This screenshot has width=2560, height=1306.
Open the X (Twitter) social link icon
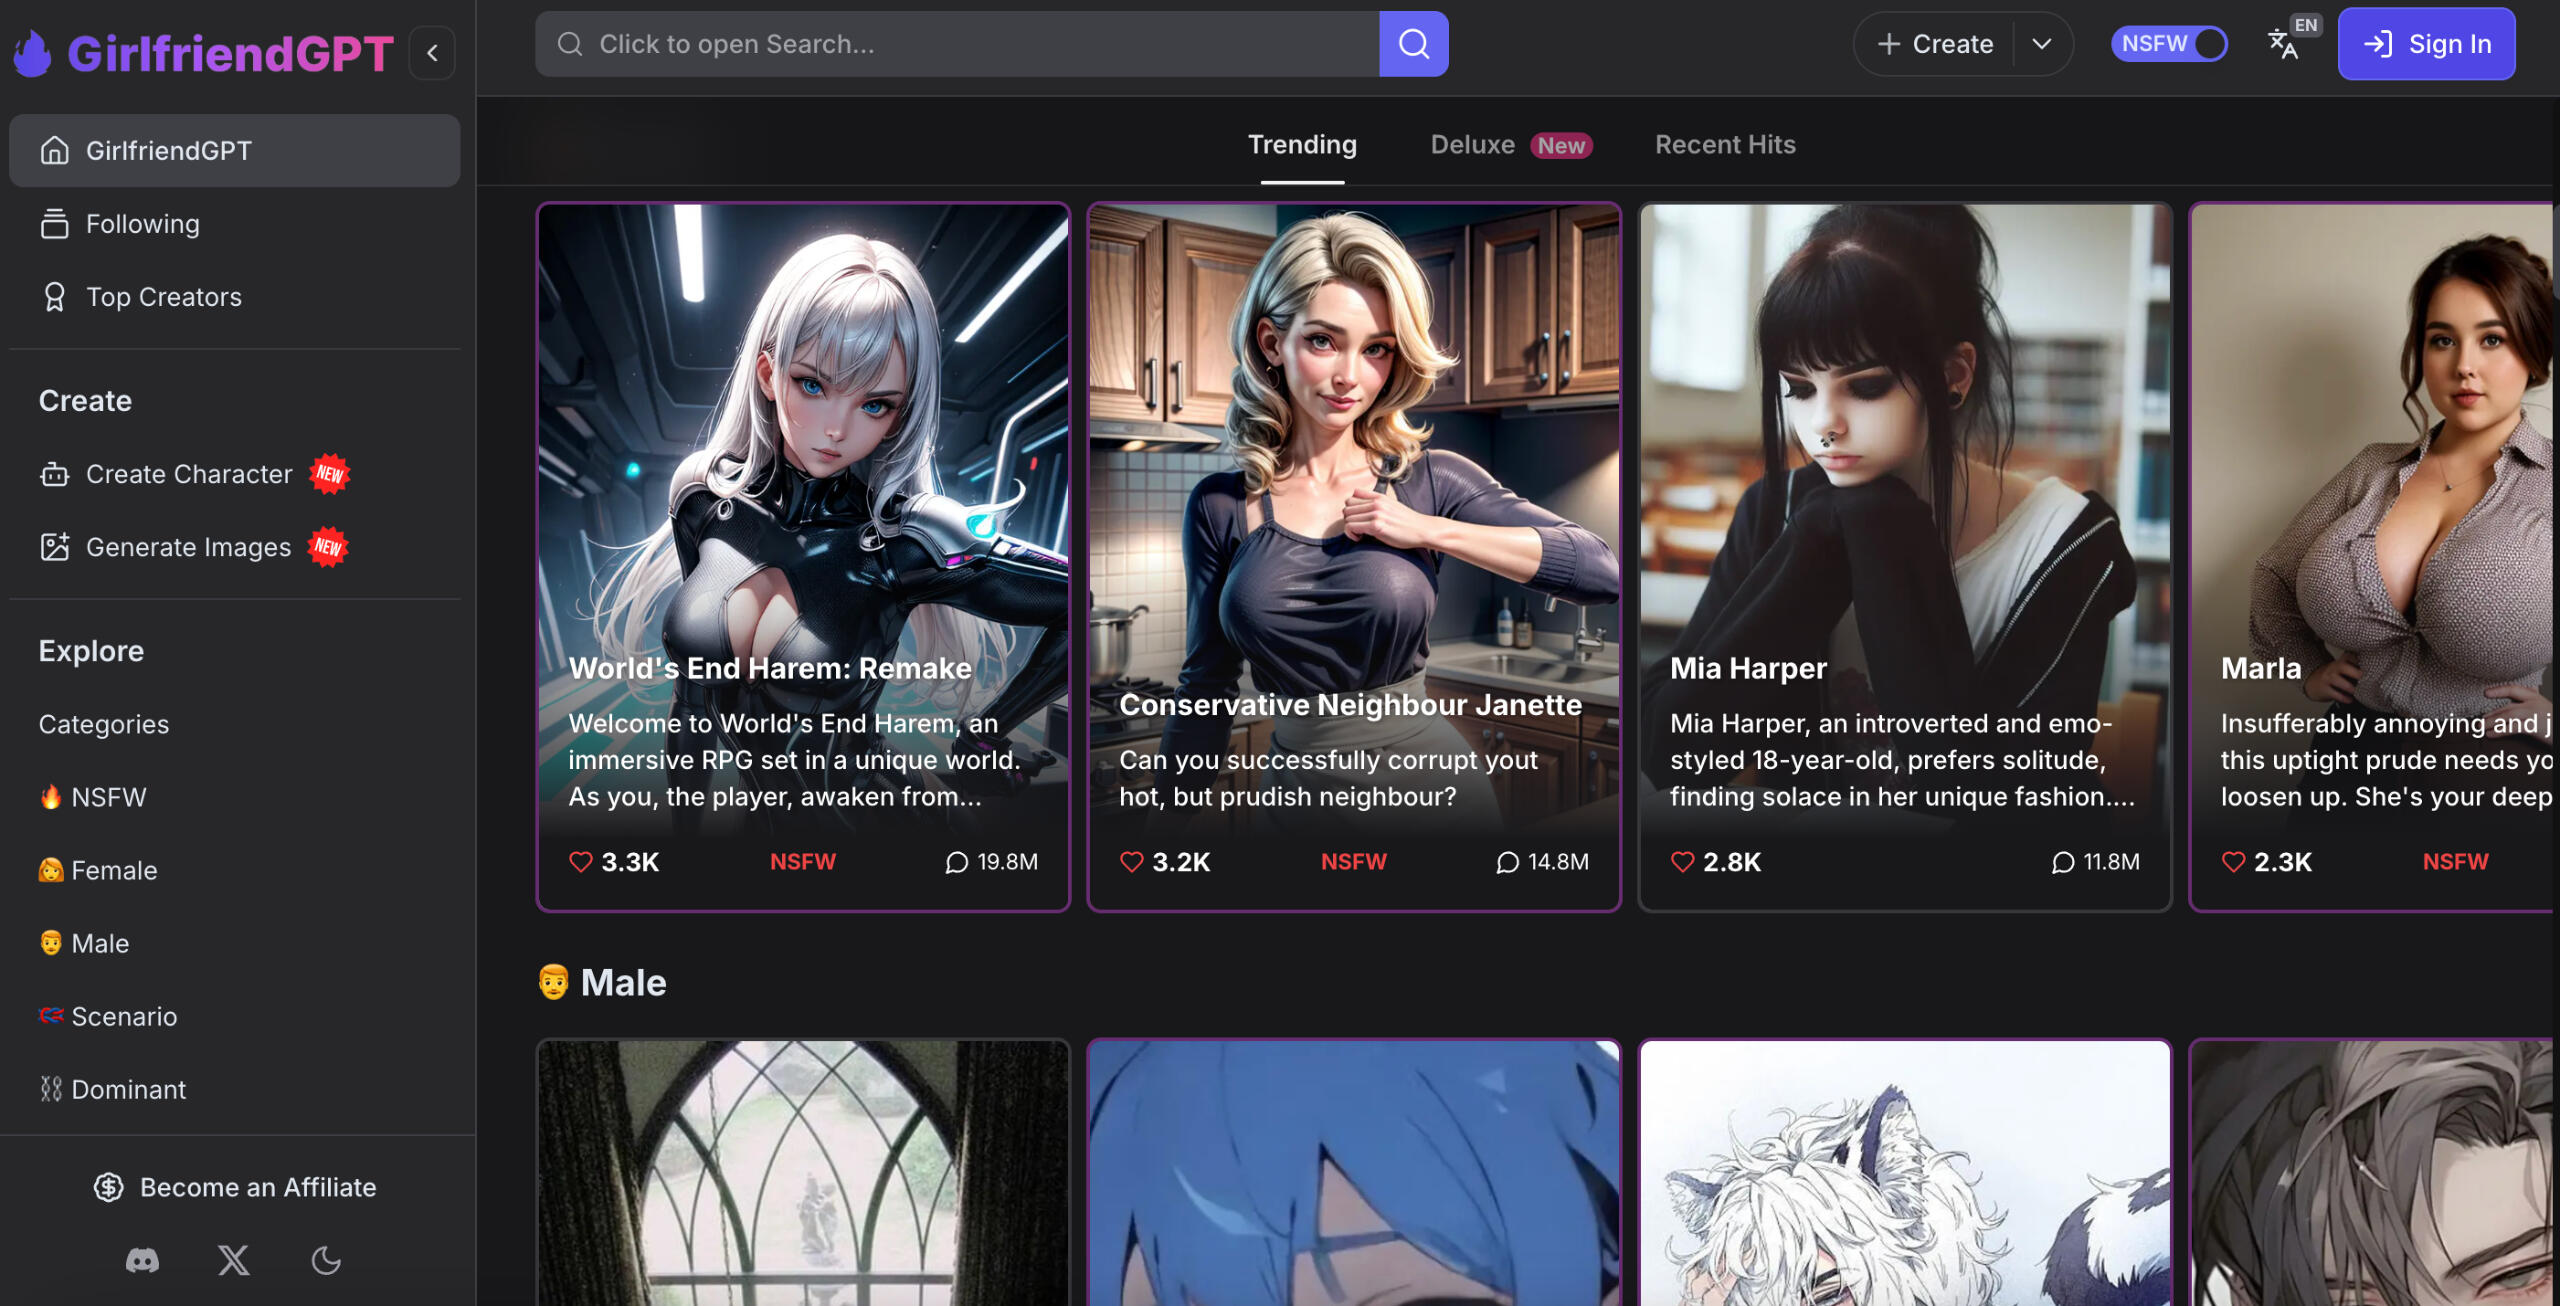click(234, 1260)
